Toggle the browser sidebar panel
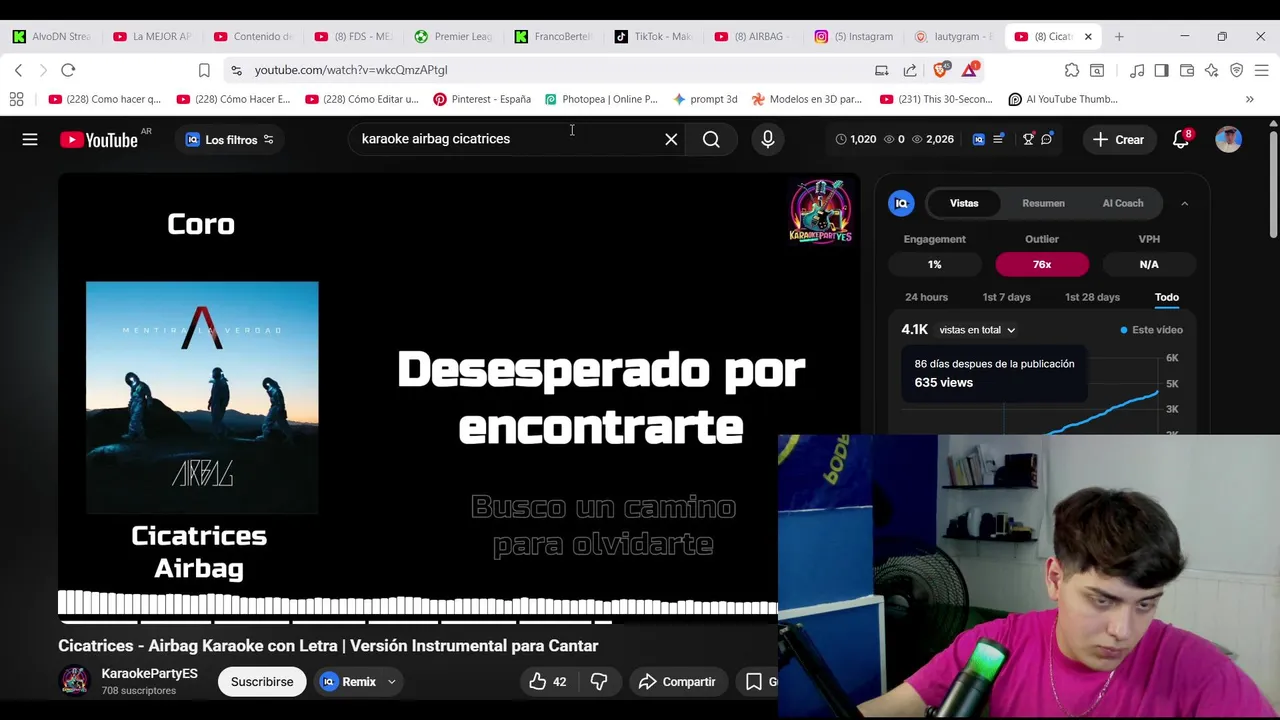The height and width of the screenshot is (720, 1280). pyautogui.click(x=1161, y=70)
